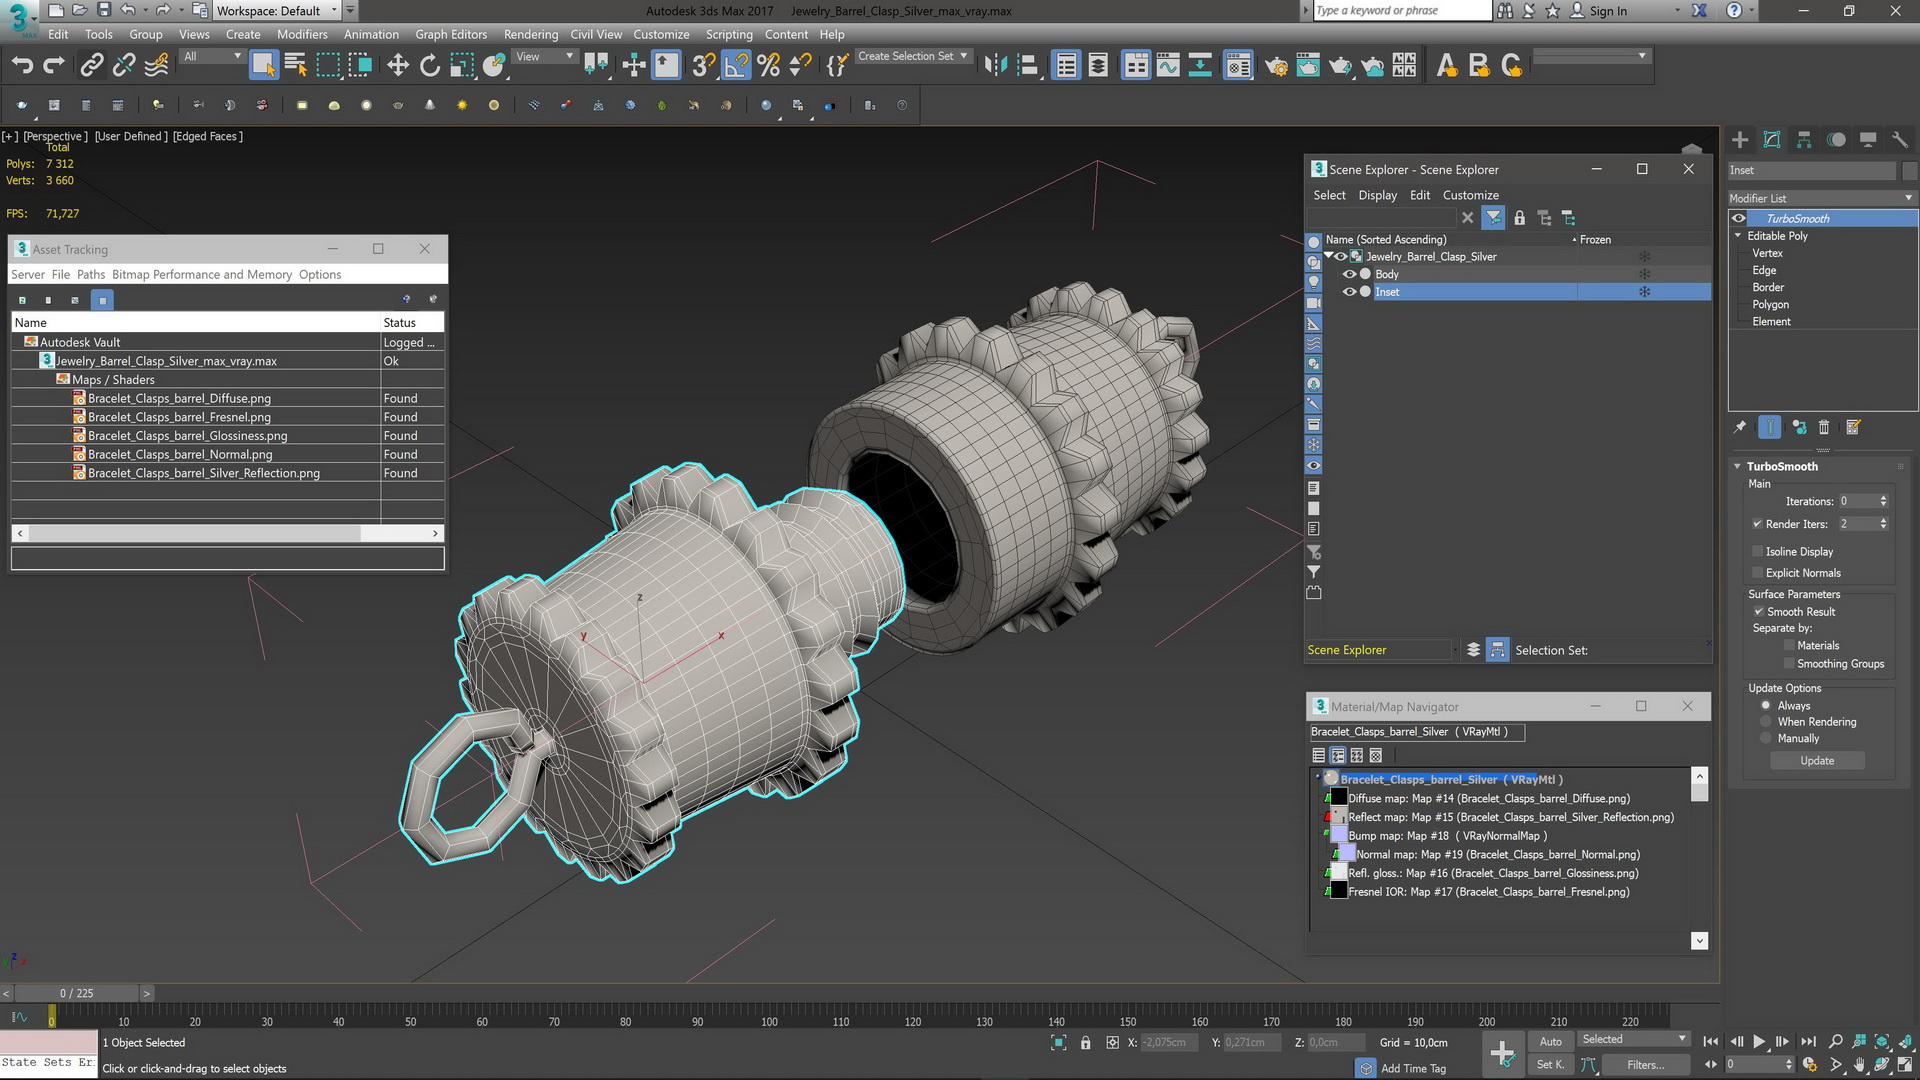Click the Mirror tool icon

pyautogui.click(x=995, y=66)
